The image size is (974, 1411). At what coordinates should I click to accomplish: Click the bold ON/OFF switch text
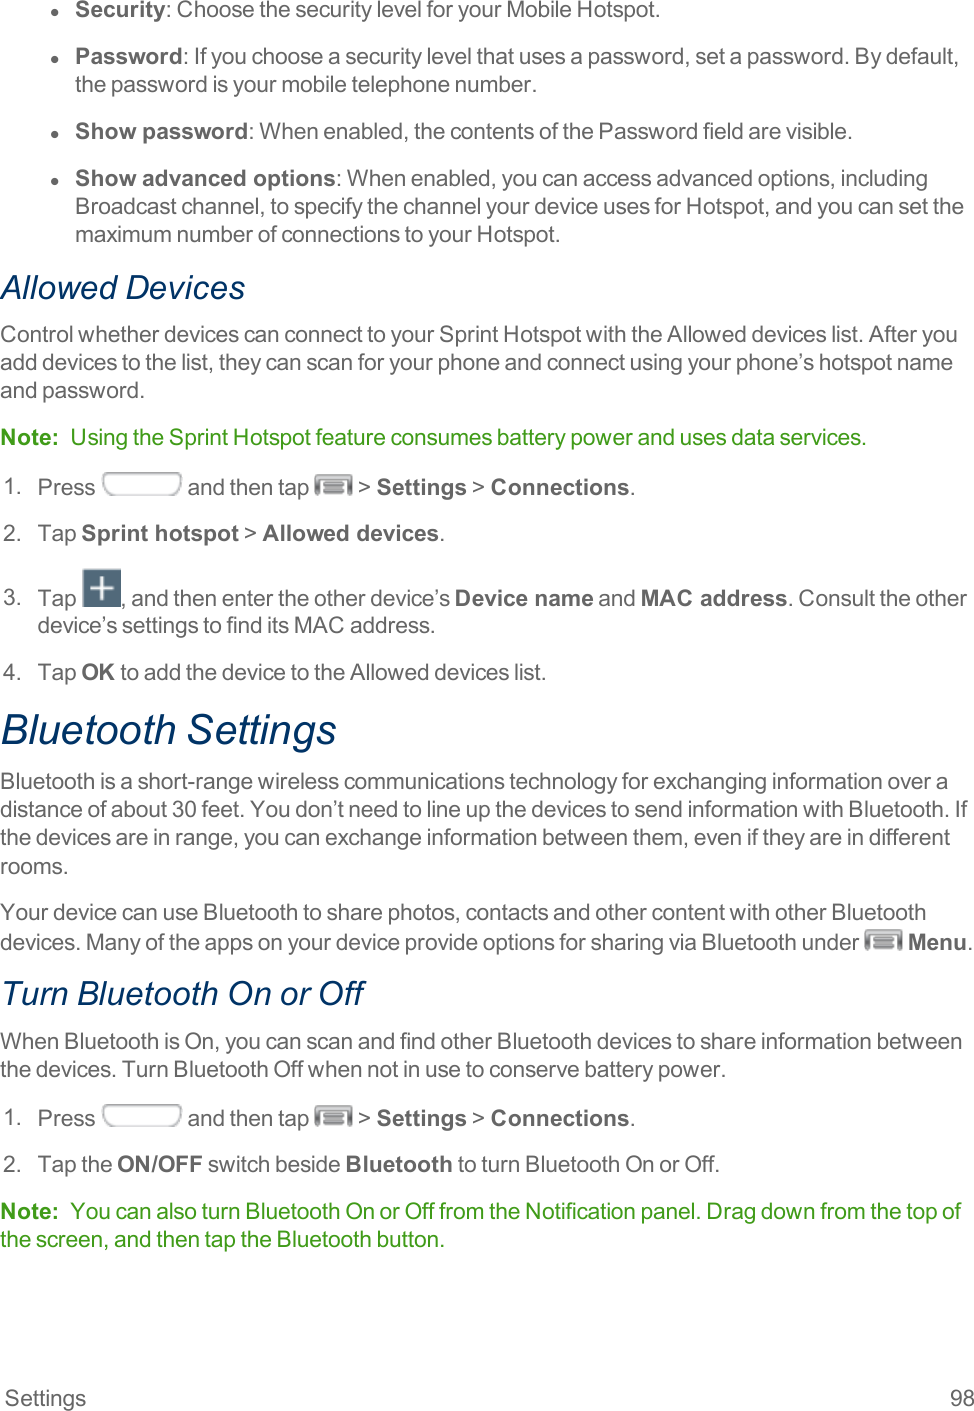pos(160,1165)
